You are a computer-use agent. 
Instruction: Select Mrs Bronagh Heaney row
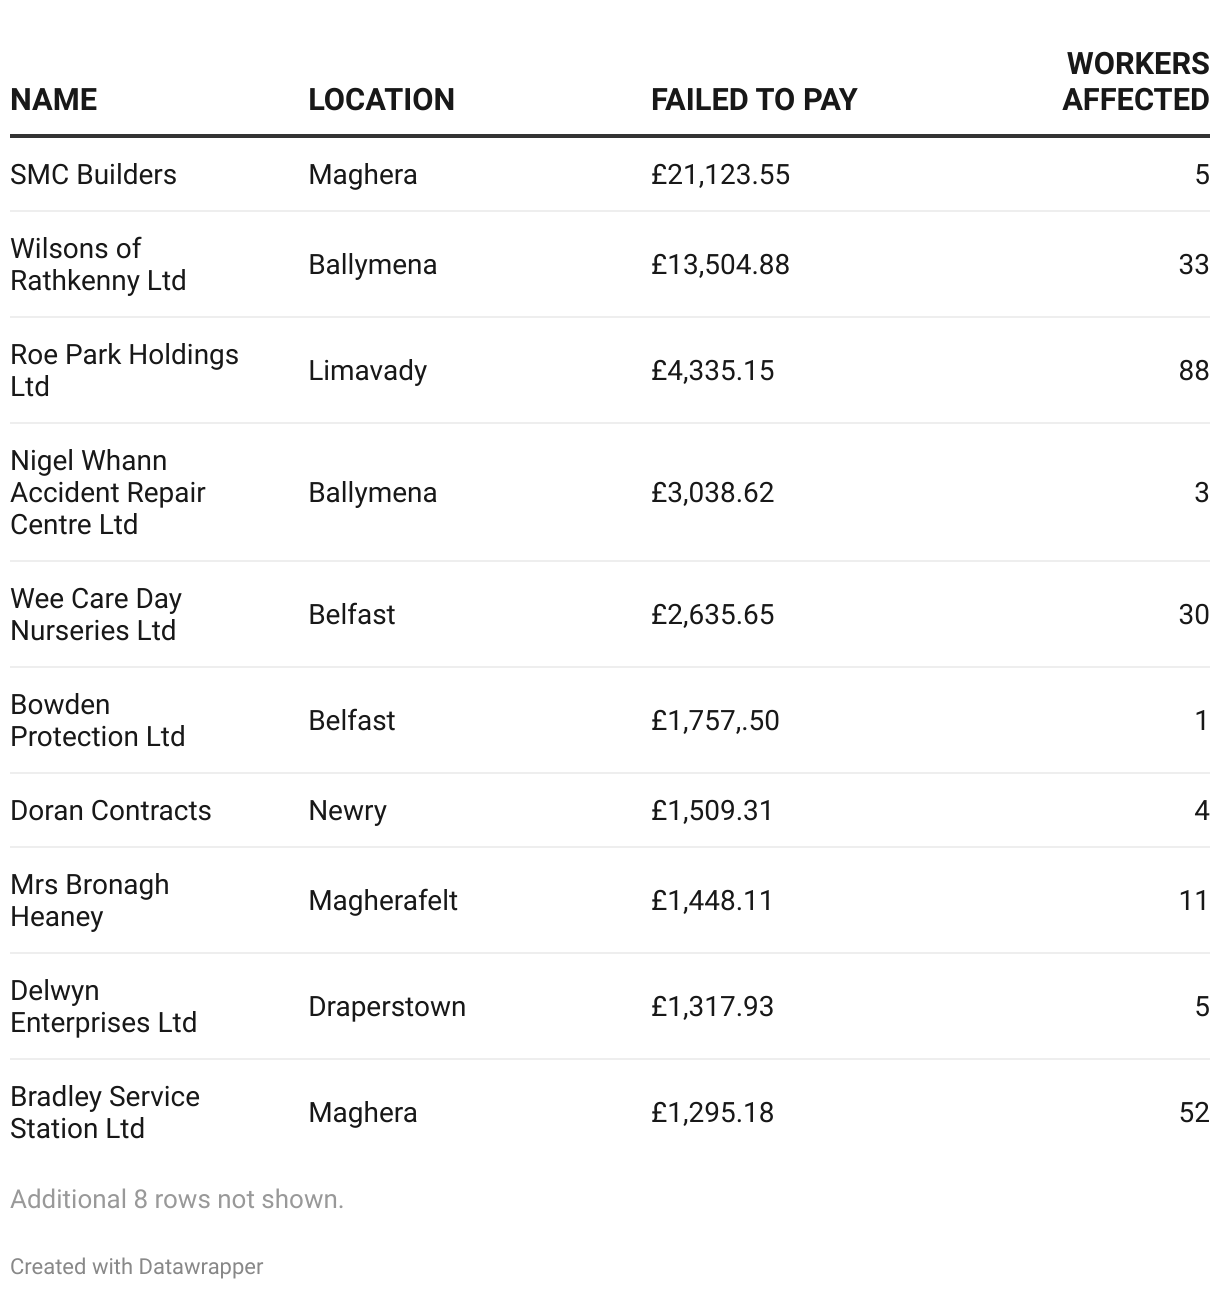coord(89,901)
